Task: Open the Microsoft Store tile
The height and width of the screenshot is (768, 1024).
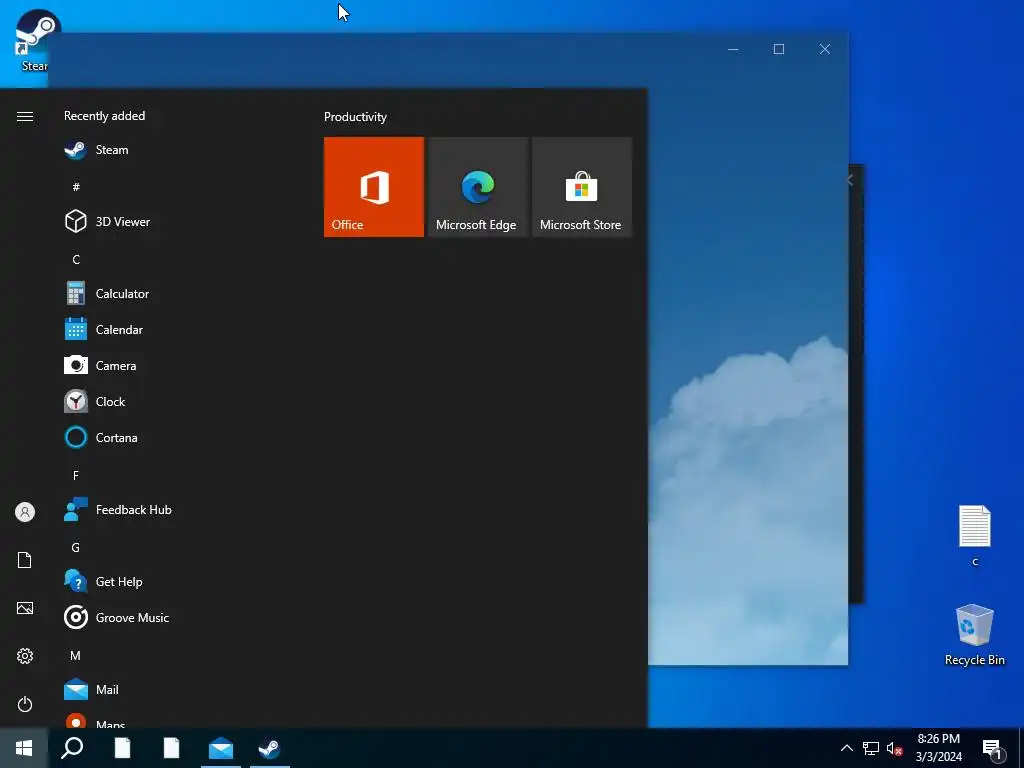Action: tap(582, 187)
